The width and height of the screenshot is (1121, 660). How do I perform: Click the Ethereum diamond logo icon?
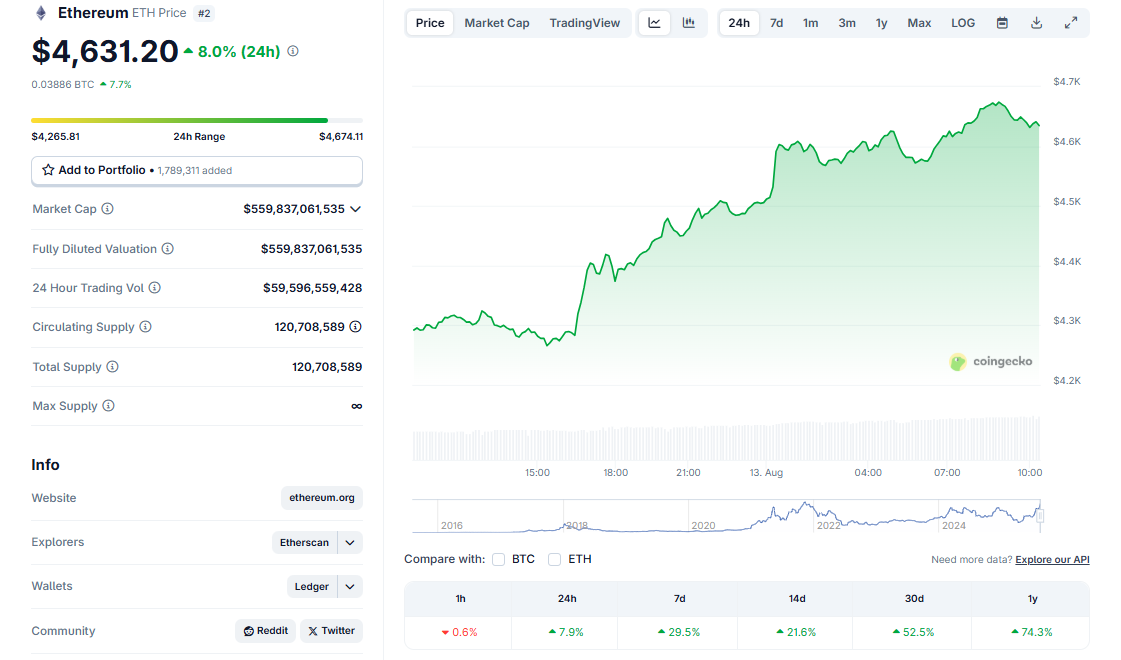(x=41, y=13)
